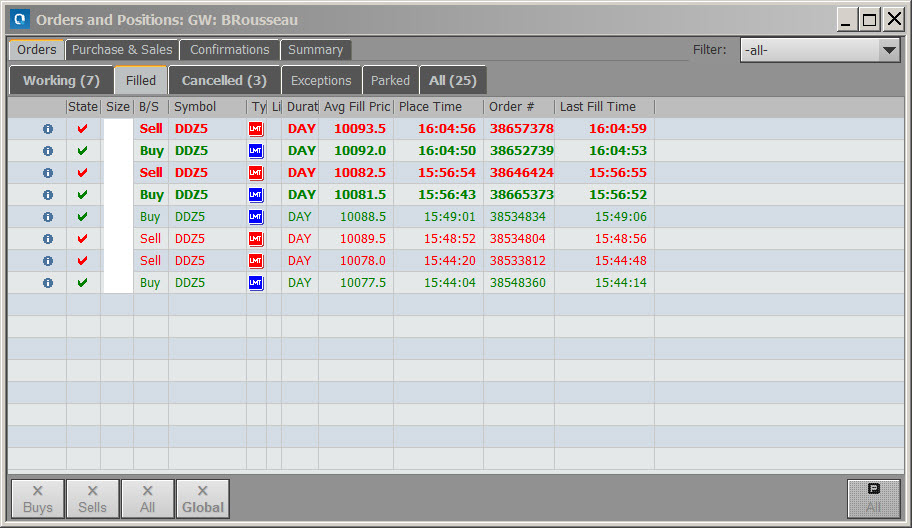Image resolution: width=912 pixels, height=528 pixels.
Task: Show Working (7) orders
Action: (x=61, y=80)
